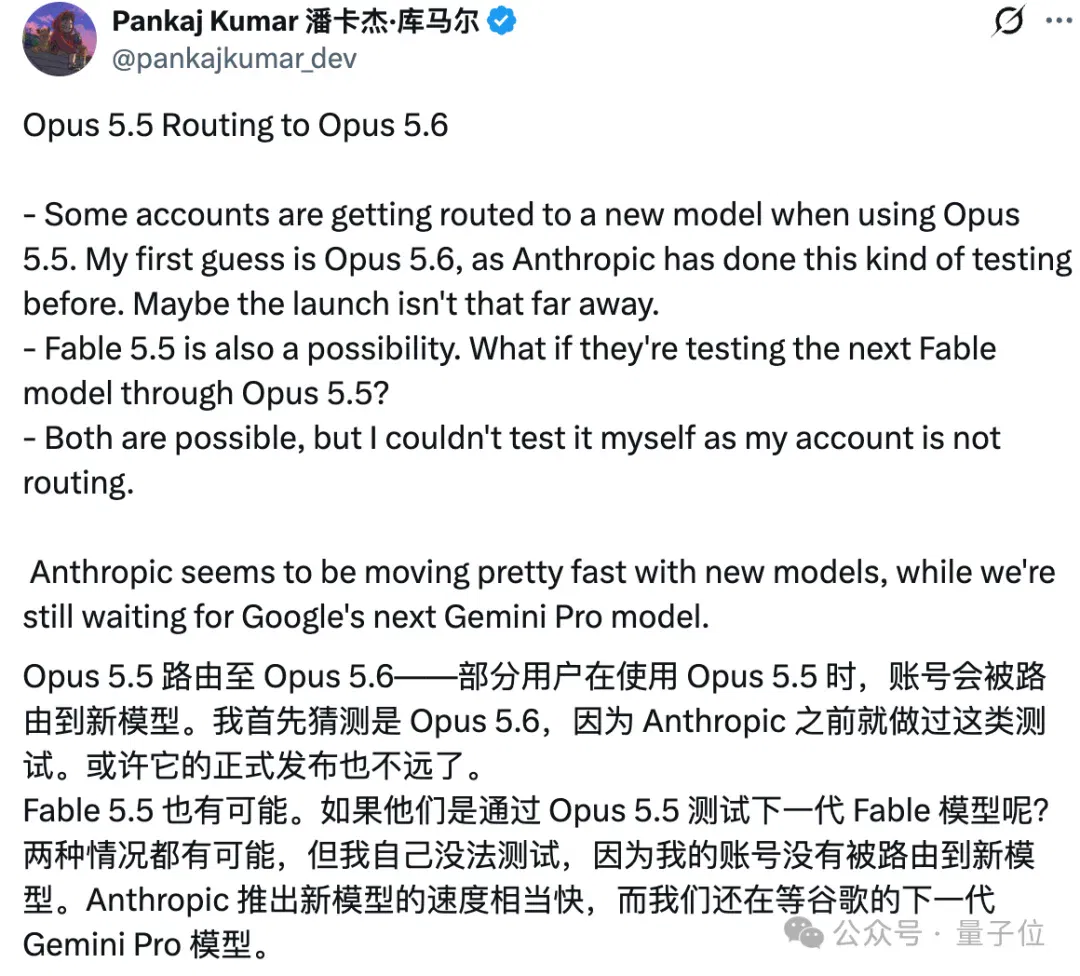Click the headline Opus 5.5 Routing to Opus 5.6
Viewport: 1080px width, 976px height.
click(x=236, y=126)
